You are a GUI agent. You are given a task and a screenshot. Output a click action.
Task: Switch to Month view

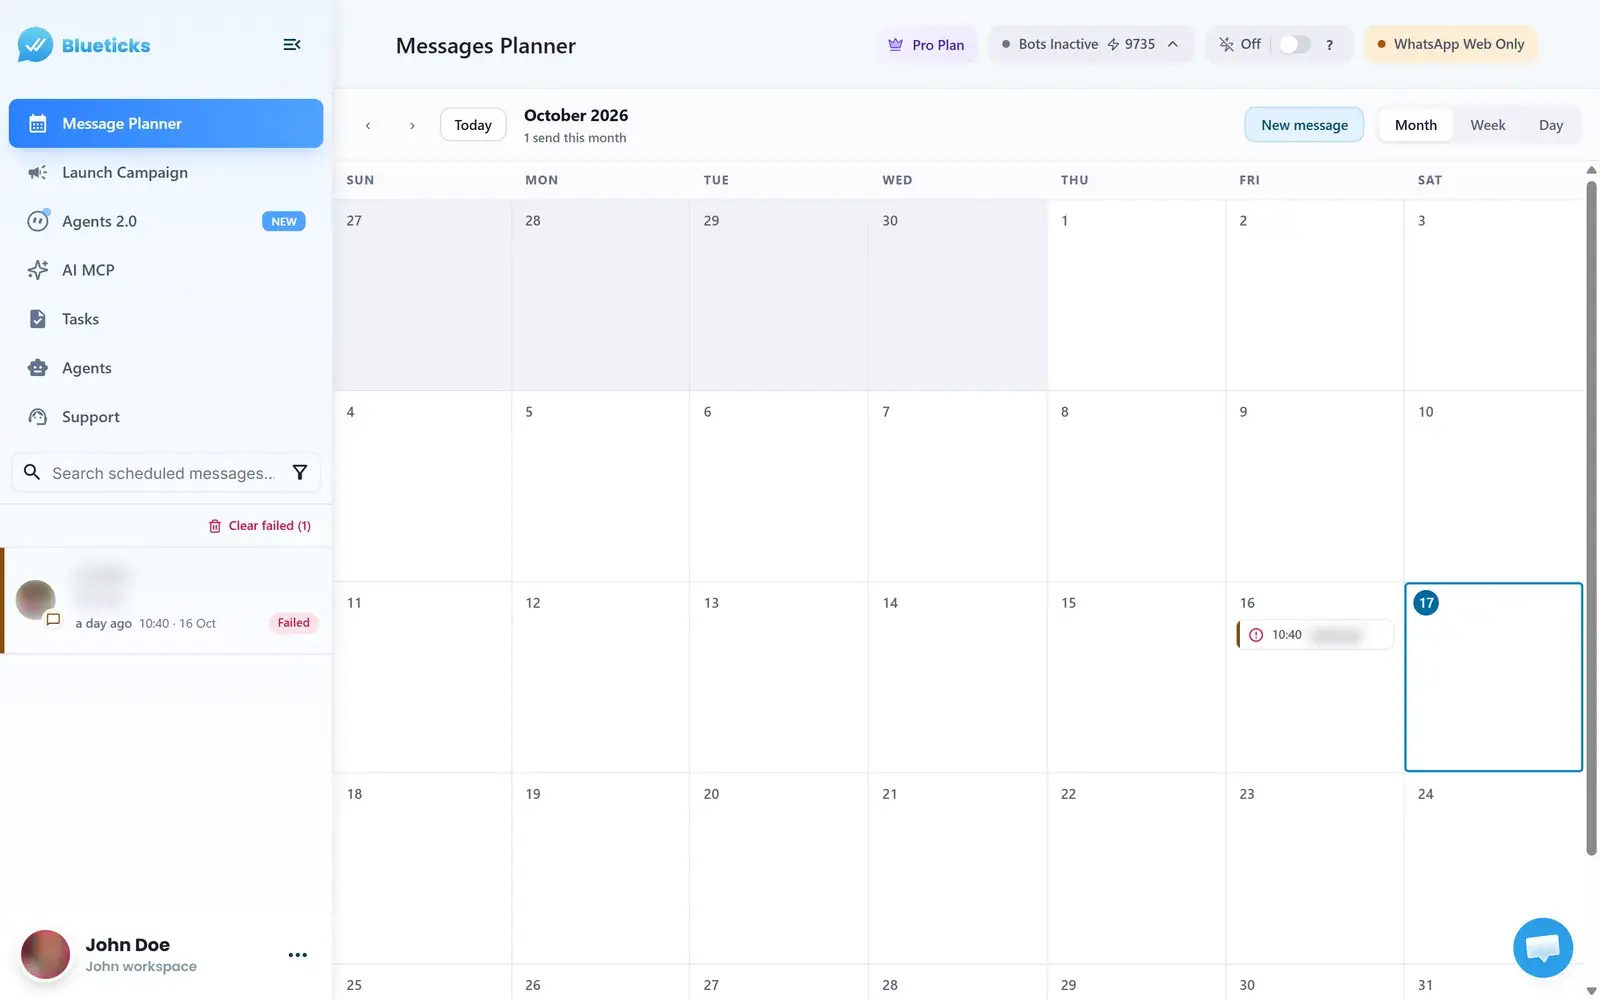tap(1416, 125)
